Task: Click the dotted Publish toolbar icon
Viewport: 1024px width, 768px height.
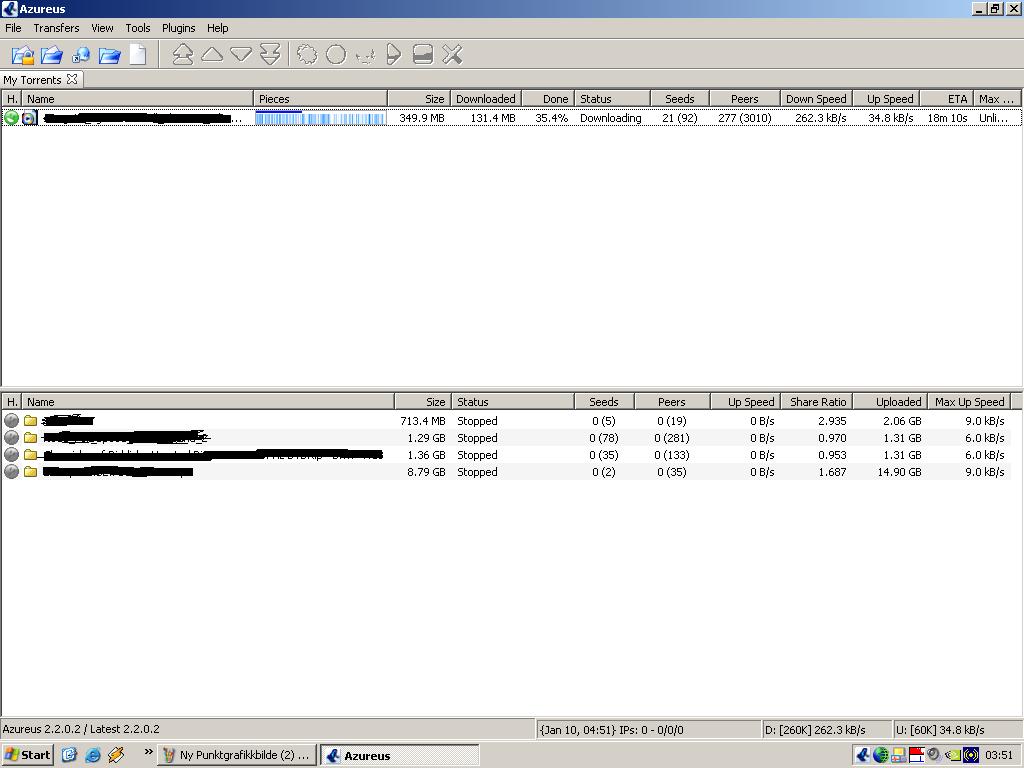Action: [365, 56]
